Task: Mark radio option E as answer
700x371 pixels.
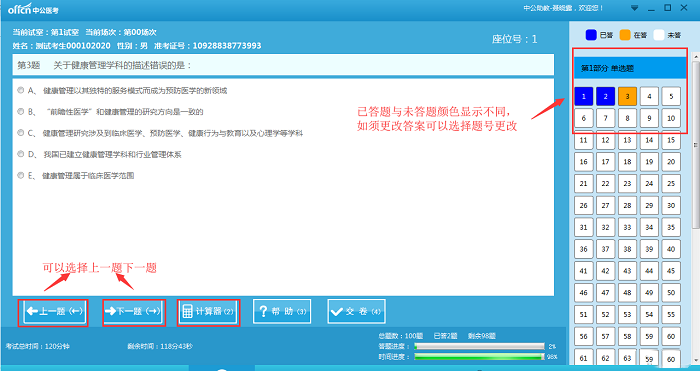Action: (x=21, y=175)
